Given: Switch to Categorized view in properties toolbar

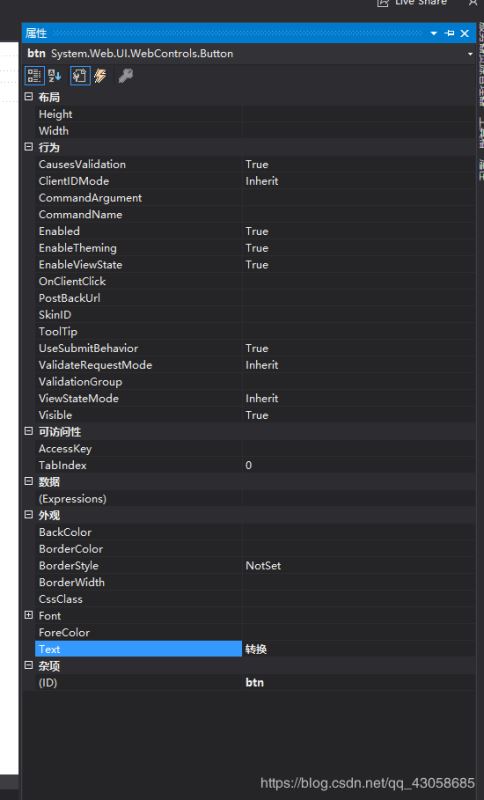Looking at the screenshot, I should tap(34, 76).
